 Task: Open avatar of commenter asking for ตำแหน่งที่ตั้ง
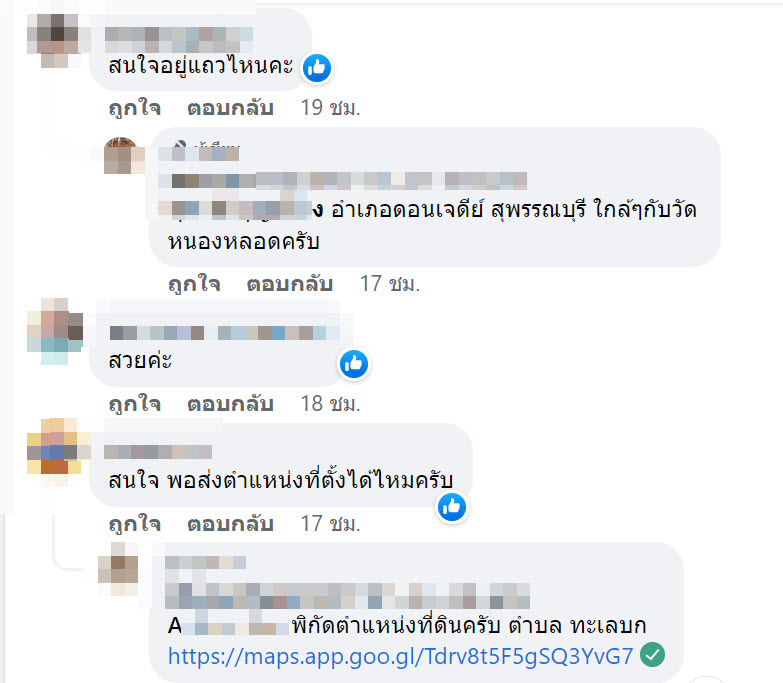pos(55,451)
